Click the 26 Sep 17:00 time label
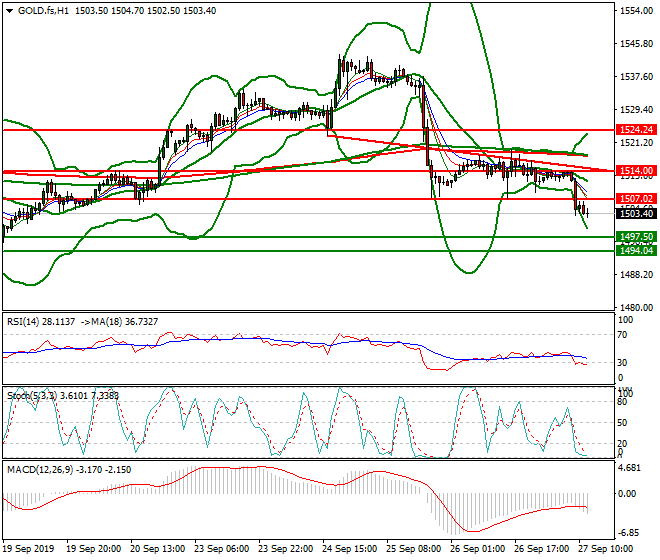This screenshot has width=660, height=560. 541,549
